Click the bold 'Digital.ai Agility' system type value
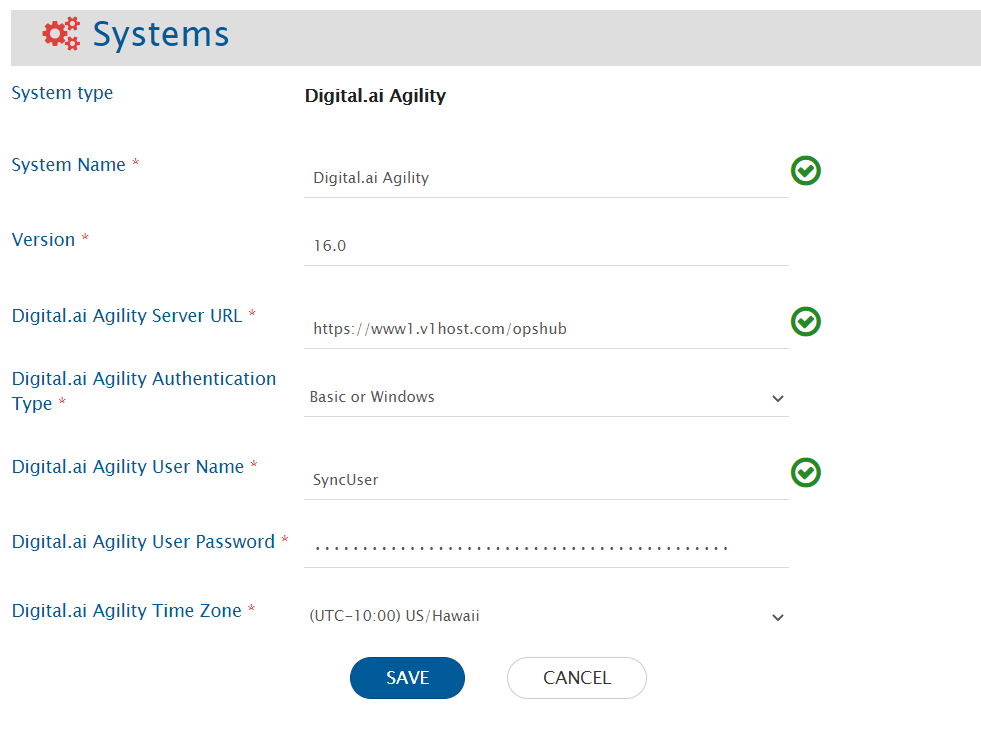Screen dimensions: 981x745 click(375, 96)
